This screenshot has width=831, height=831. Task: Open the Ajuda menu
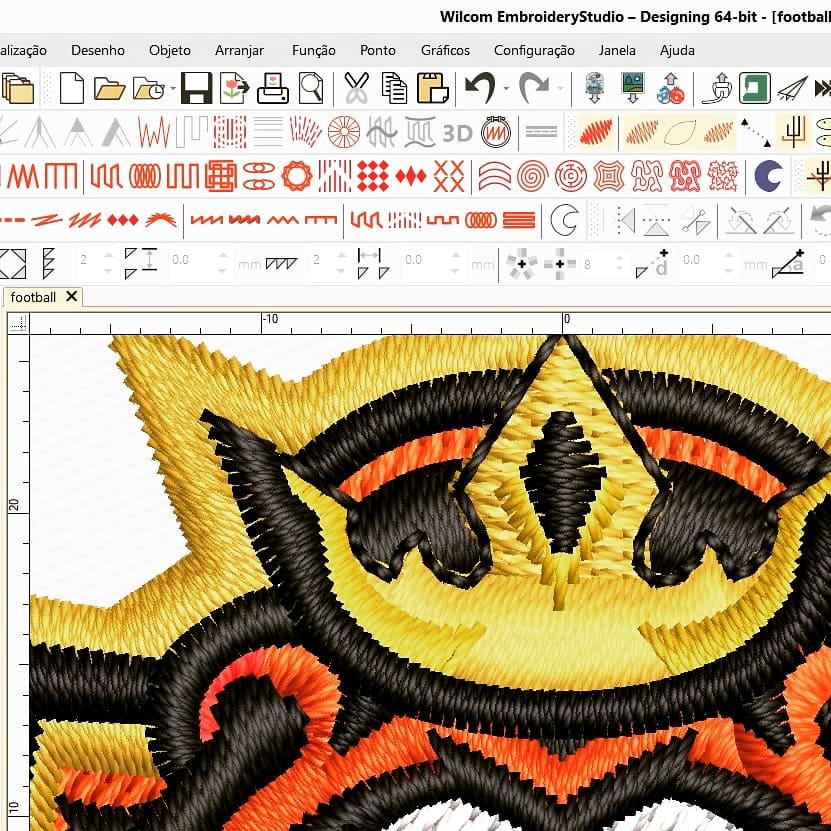(x=677, y=50)
